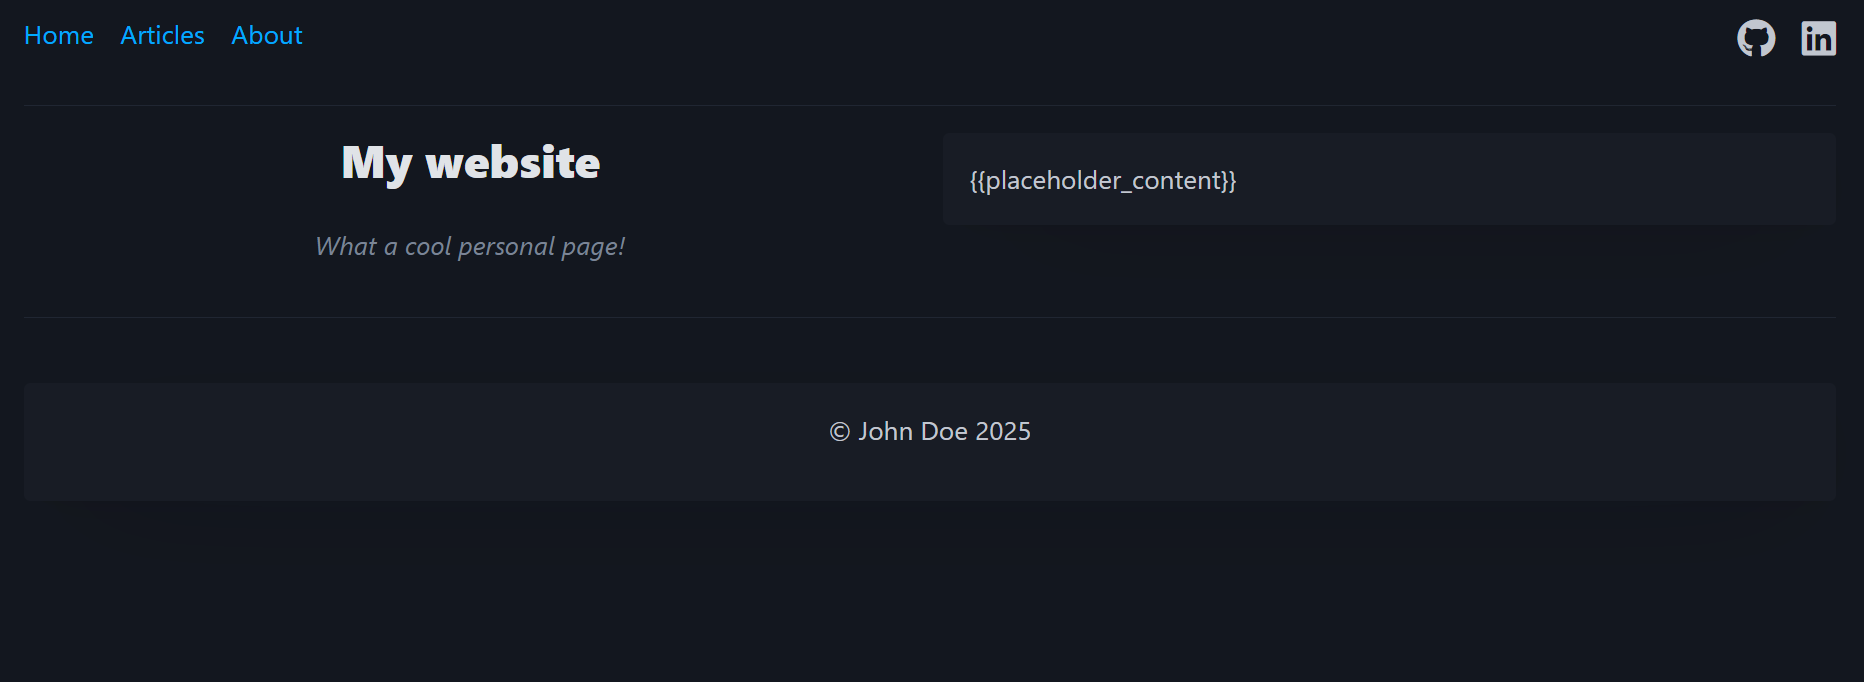Click the year 2025 in the footer

coord(1003,432)
